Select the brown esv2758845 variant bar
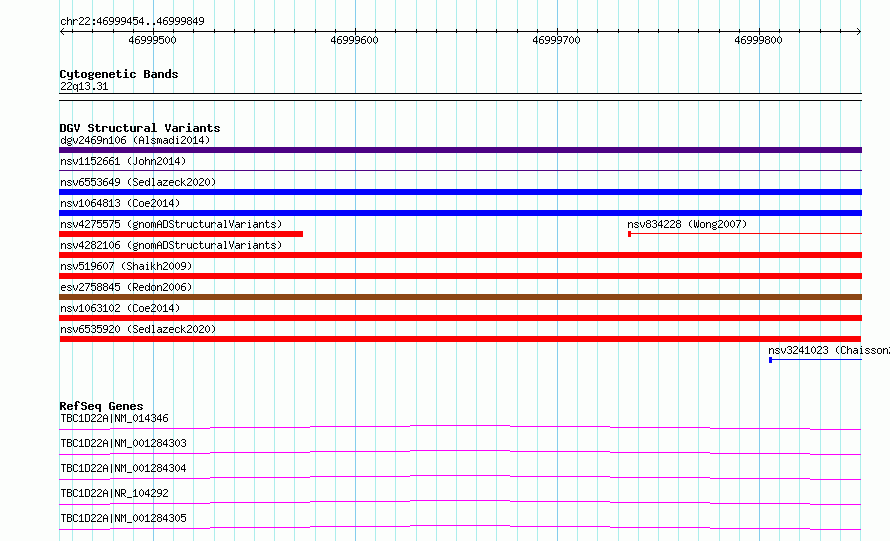The width and height of the screenshot is (890, 541). click(x=460, y=297)
